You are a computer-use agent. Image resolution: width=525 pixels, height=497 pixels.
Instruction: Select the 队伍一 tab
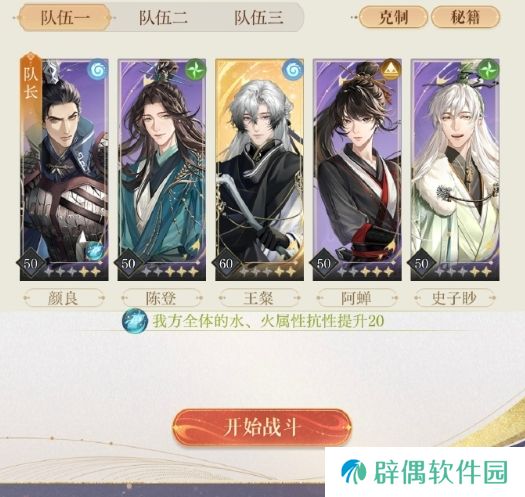pyautogui.click(x=65, y=17)
